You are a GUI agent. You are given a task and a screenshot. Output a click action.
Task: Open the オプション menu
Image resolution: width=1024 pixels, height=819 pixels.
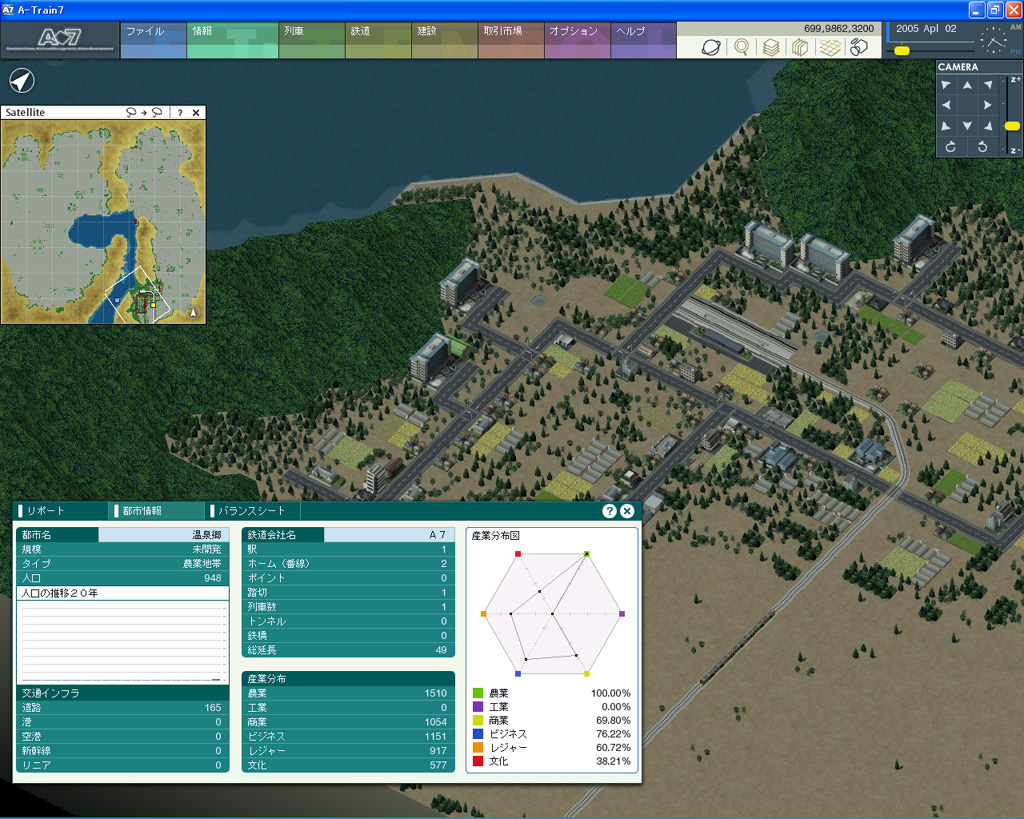pos(577,40)
